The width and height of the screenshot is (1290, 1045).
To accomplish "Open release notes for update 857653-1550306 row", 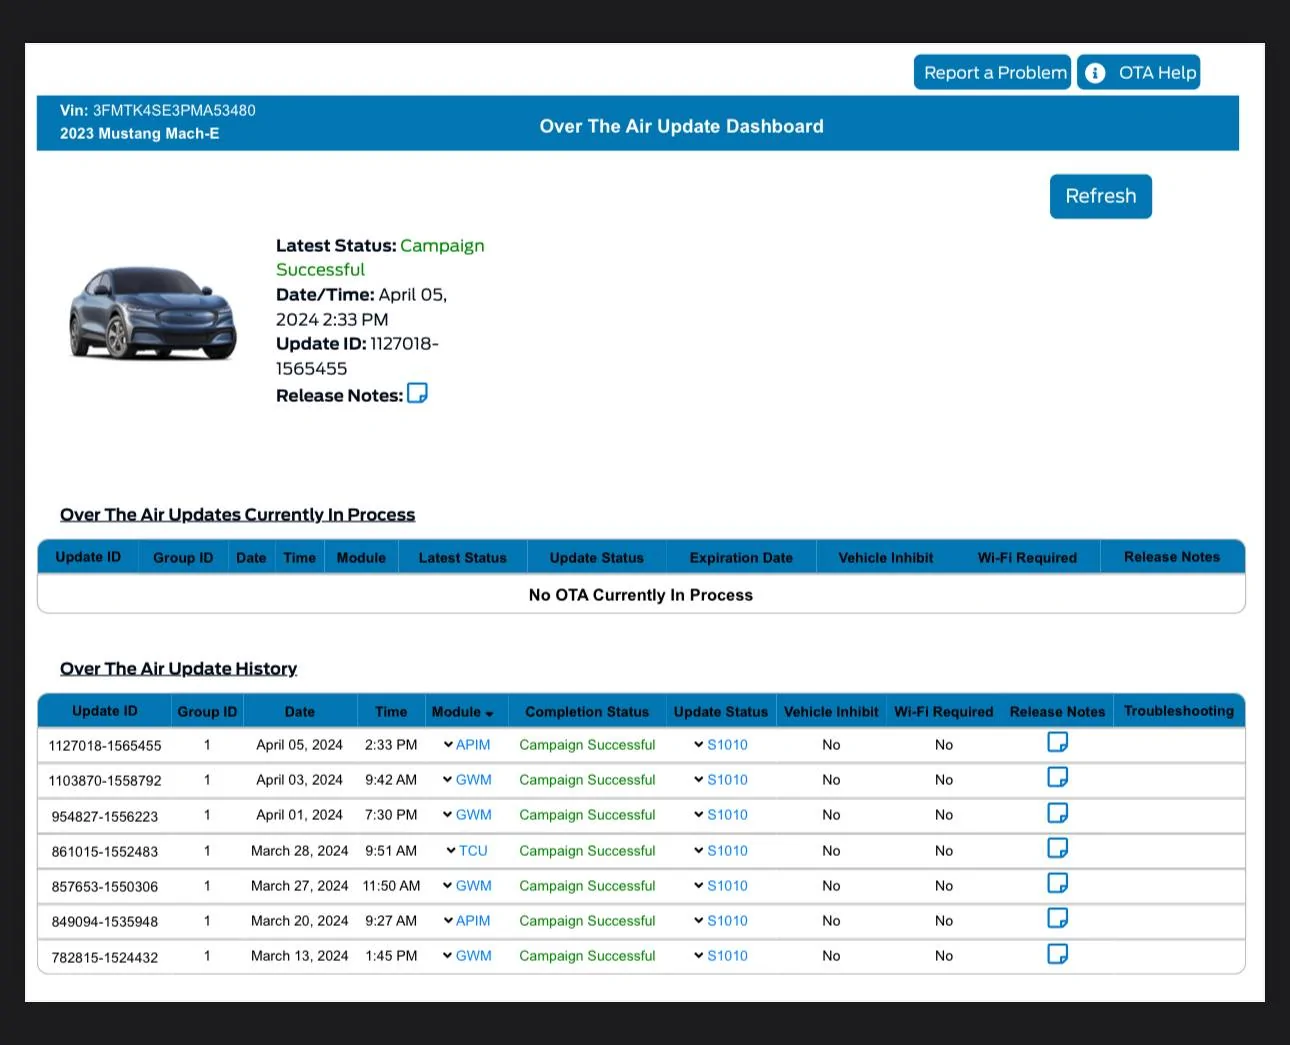I will point(1057,883).
